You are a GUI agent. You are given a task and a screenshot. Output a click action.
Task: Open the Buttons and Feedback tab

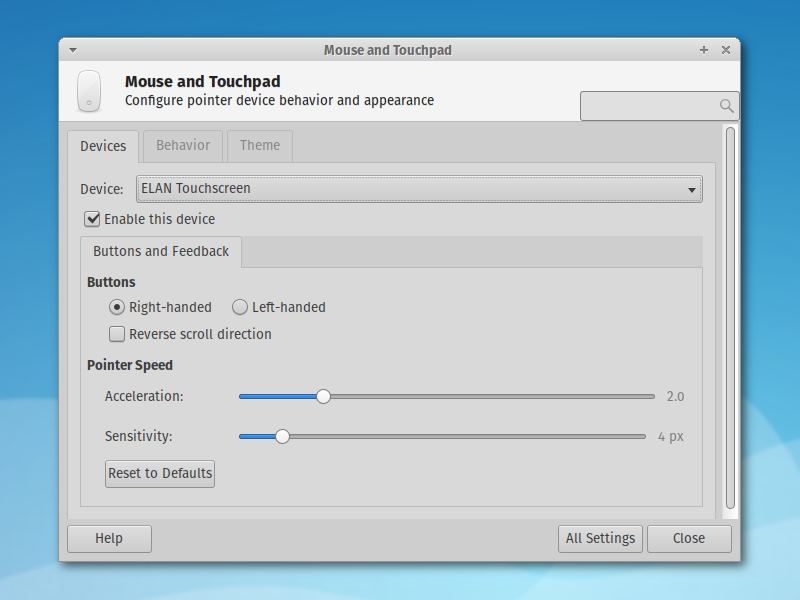pyautogui.click(x=160, y=251)
